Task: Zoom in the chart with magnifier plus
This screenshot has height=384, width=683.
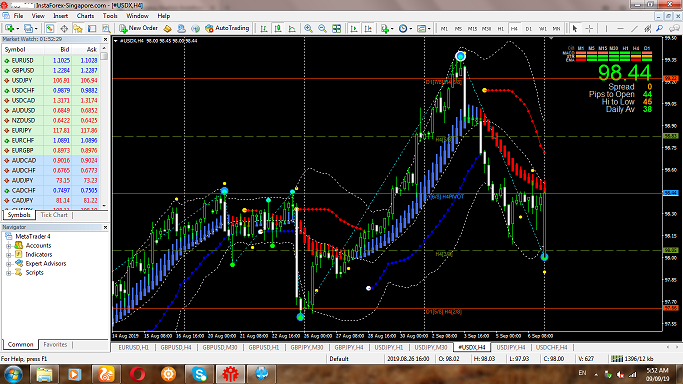Action: 308,28
